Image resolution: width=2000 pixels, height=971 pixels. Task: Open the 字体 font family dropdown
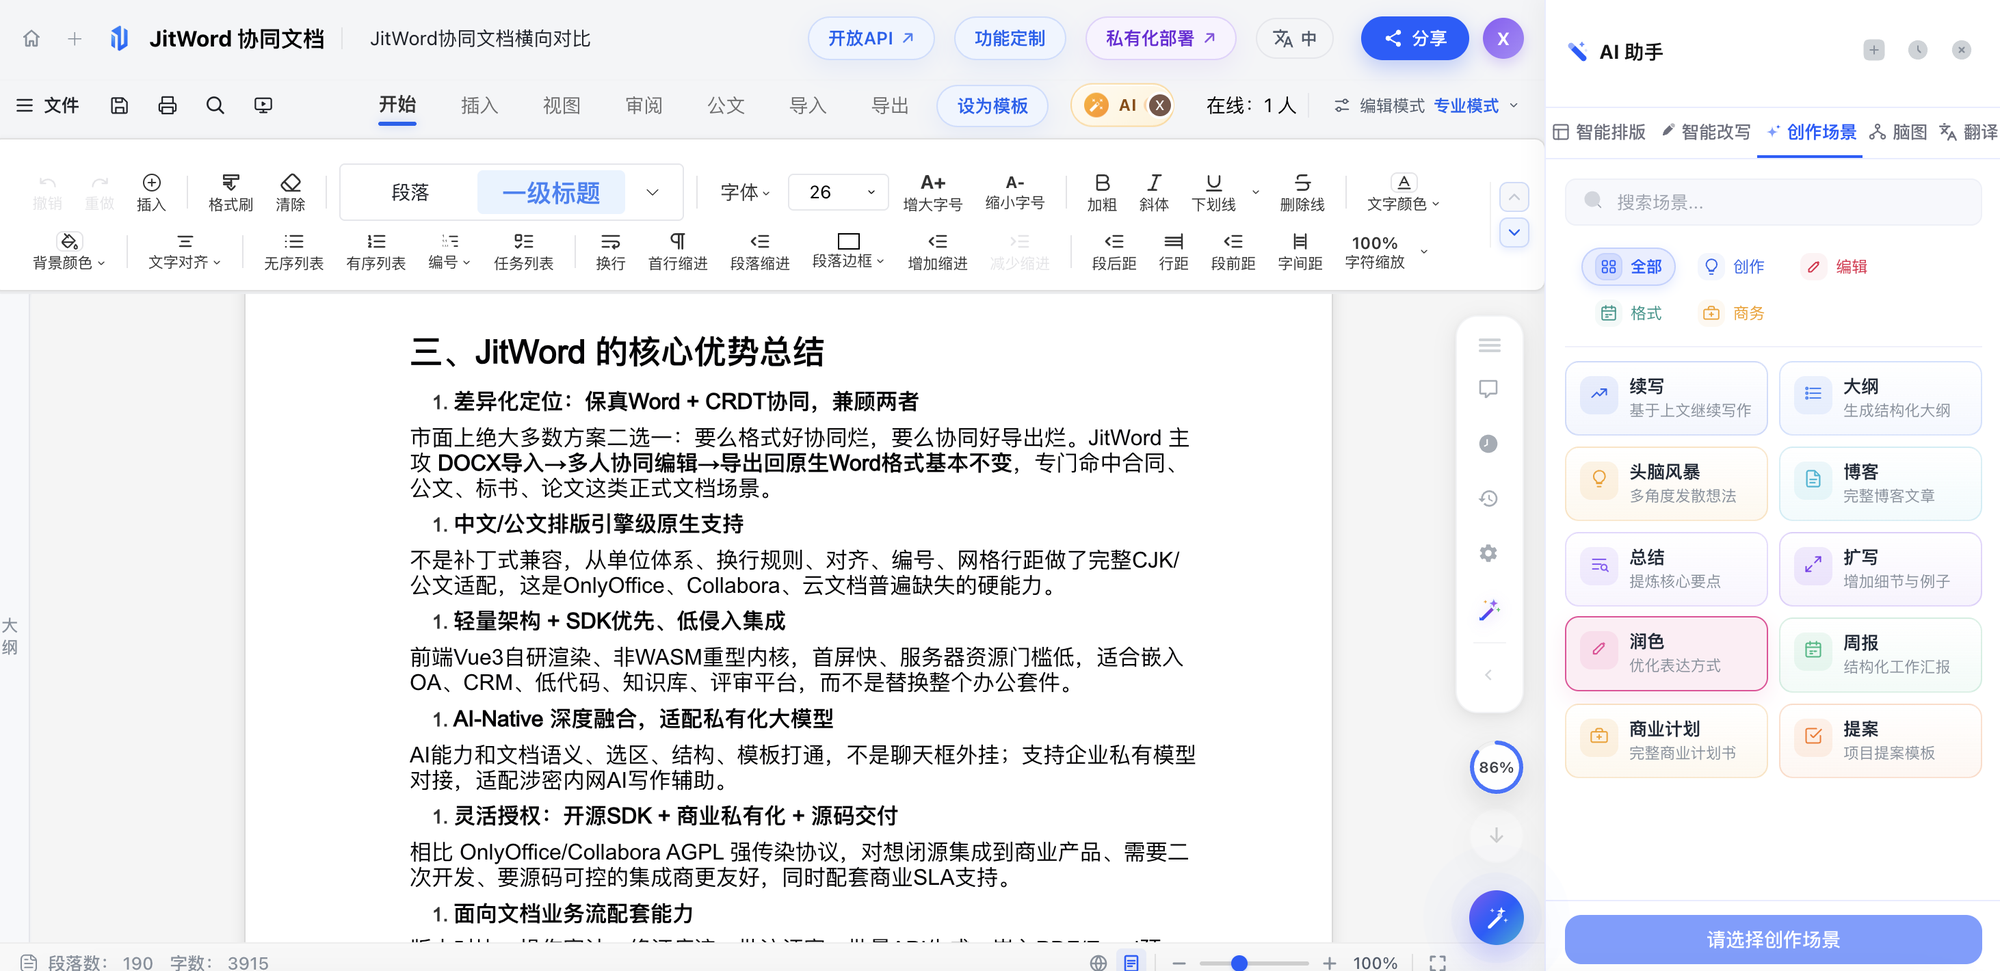[745, 192]
